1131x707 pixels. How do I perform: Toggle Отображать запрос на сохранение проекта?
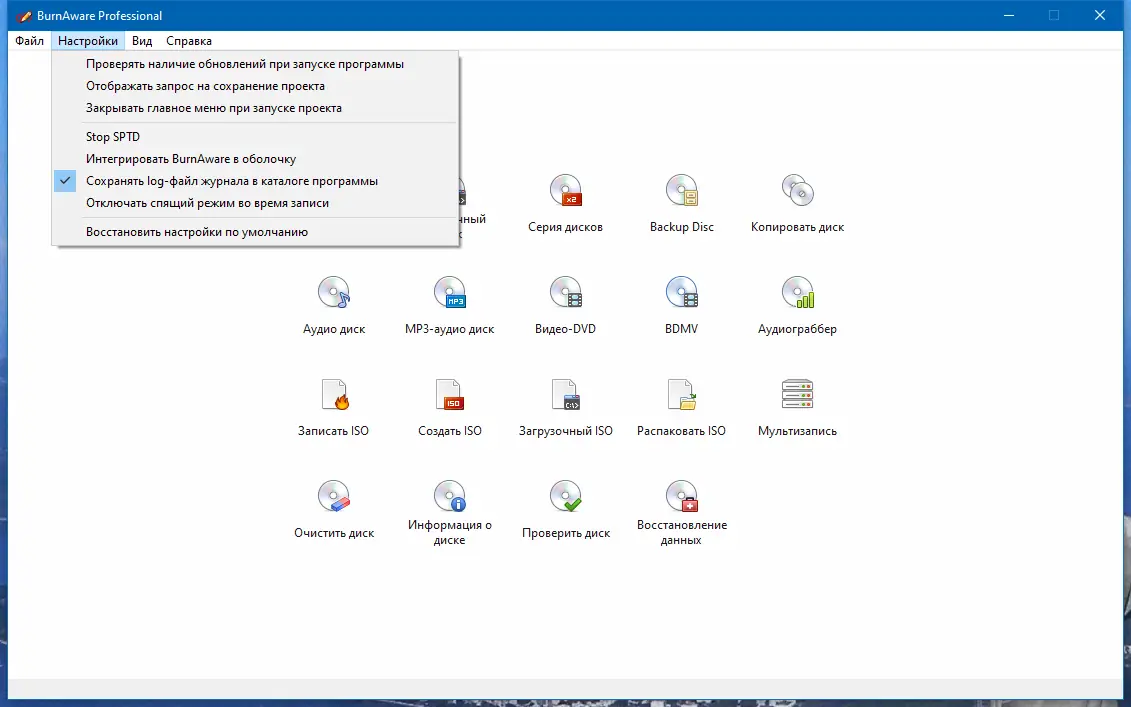255,86
